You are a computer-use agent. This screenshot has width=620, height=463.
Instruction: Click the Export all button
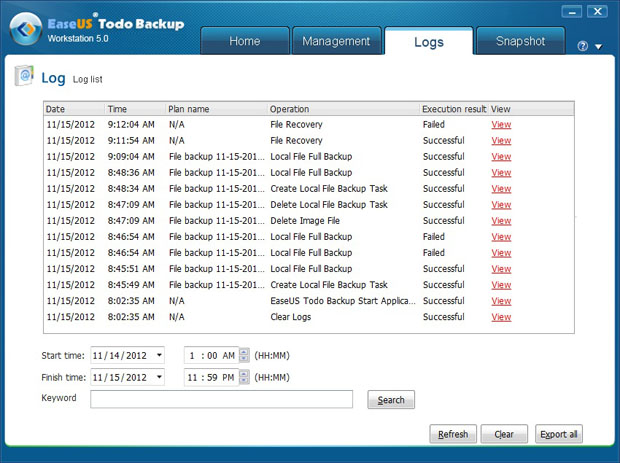(x=559, y=434)
